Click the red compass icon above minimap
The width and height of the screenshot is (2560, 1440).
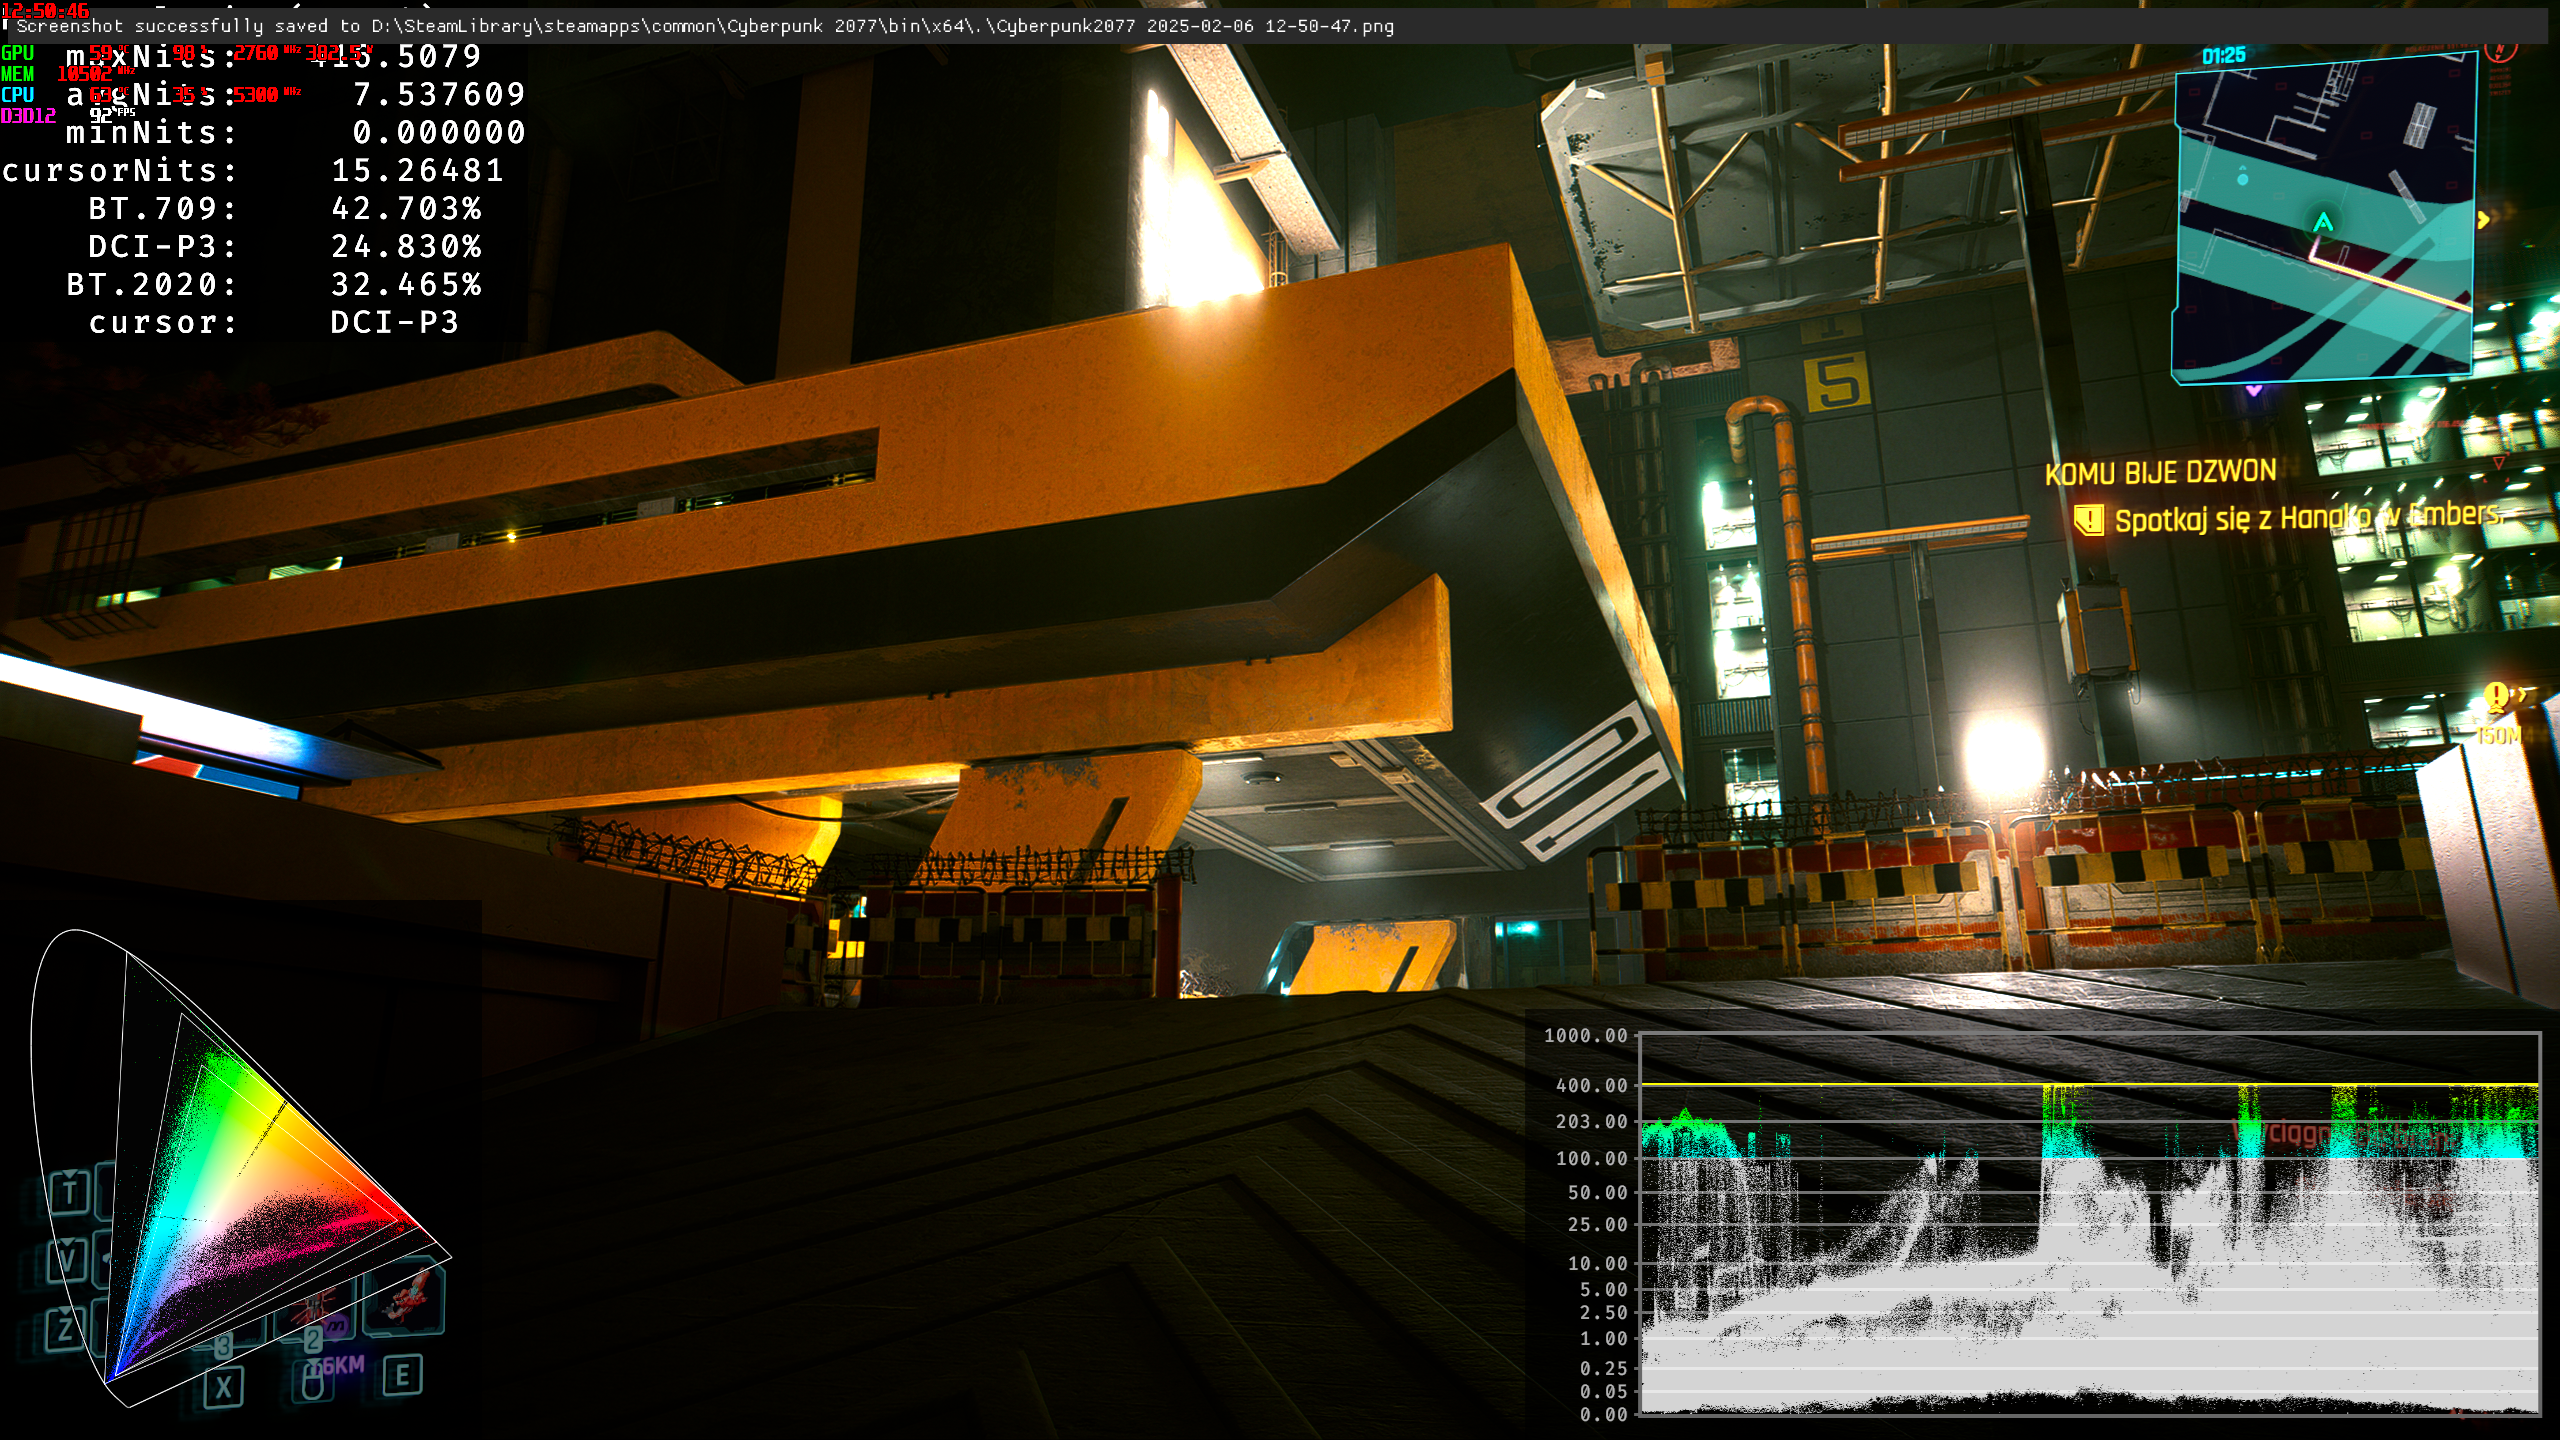click(x=2500, y=52)
